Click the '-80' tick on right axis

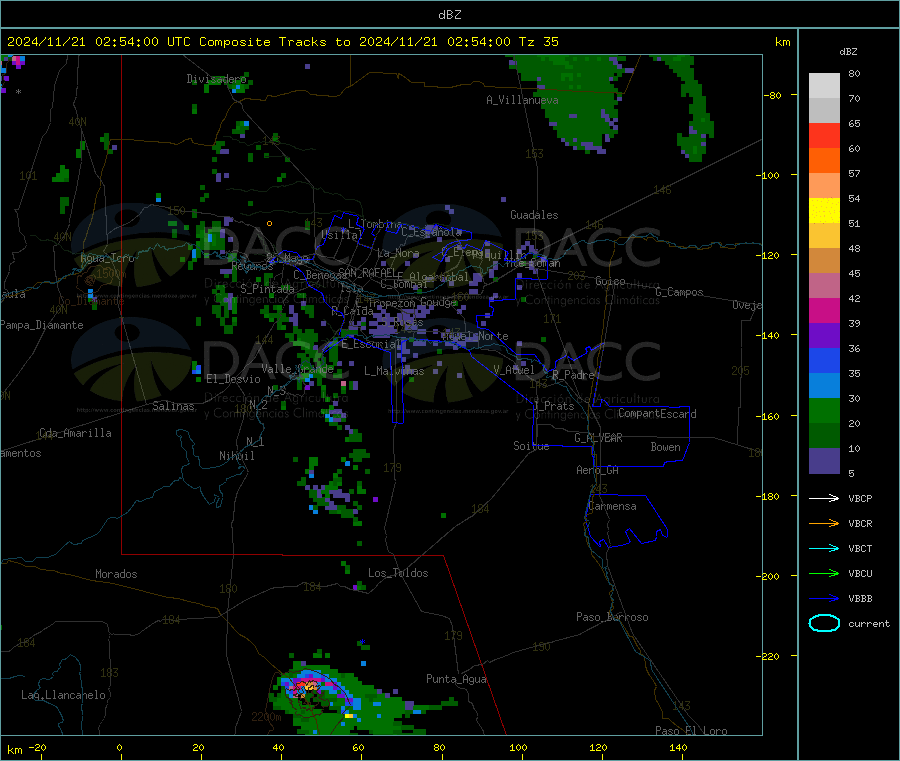[773, 95]
